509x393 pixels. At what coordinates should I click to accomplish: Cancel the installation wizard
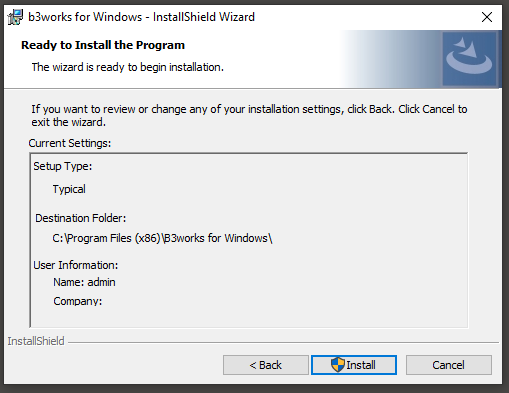click(449, 365)
